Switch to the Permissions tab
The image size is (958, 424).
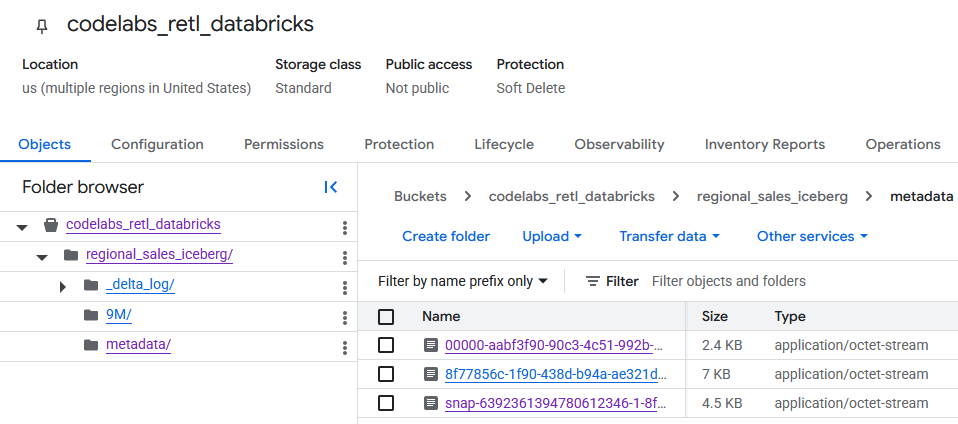(284, 144)
